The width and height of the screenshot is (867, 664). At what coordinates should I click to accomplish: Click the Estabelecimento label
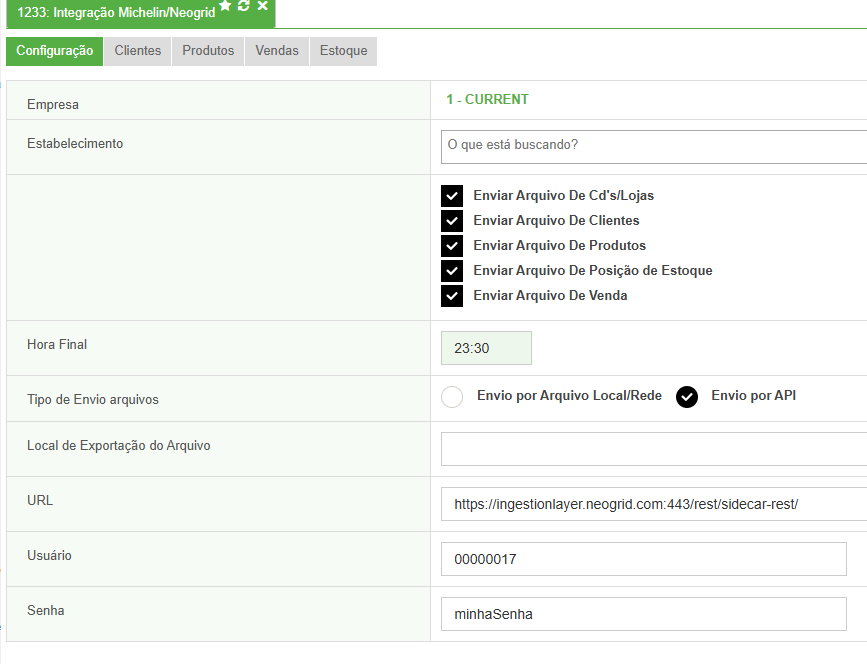click(75, 144)
